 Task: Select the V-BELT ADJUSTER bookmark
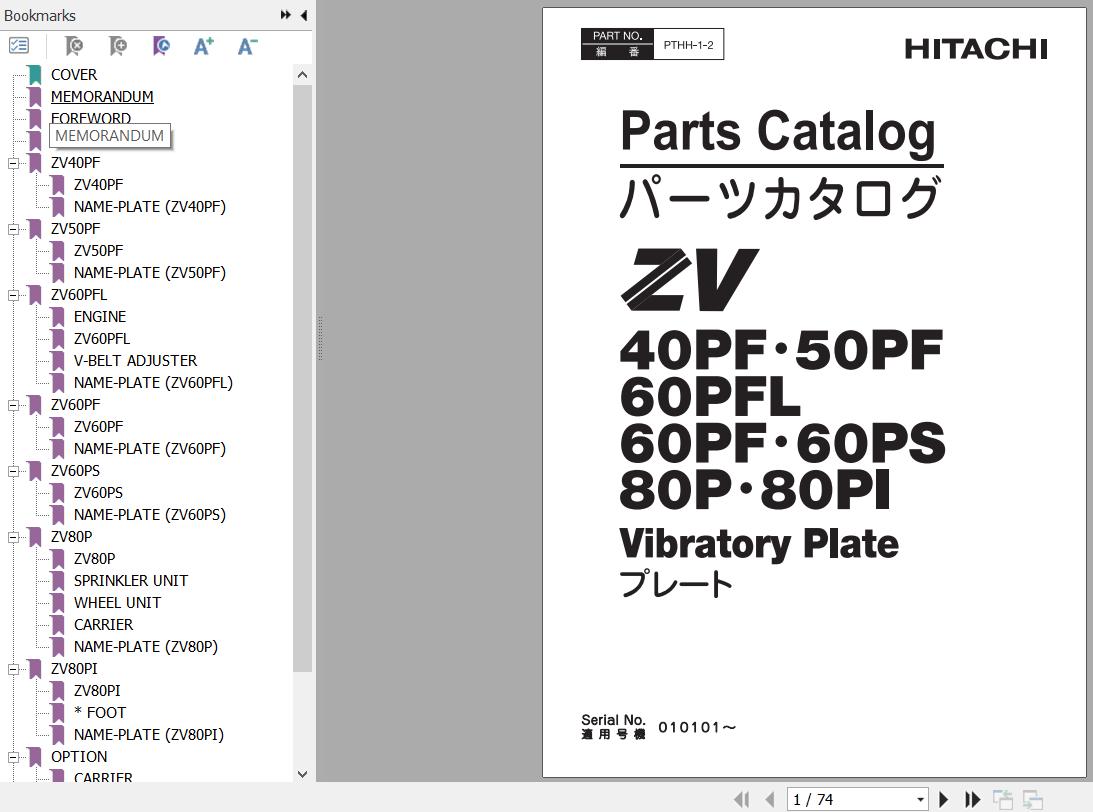point(135,361)
